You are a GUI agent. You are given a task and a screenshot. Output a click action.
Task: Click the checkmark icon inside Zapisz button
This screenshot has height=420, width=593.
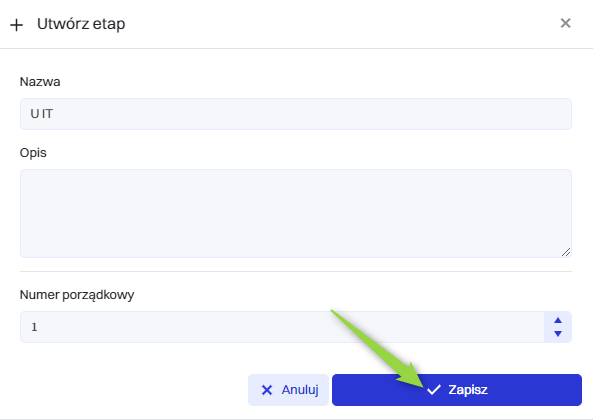[434, 389]
